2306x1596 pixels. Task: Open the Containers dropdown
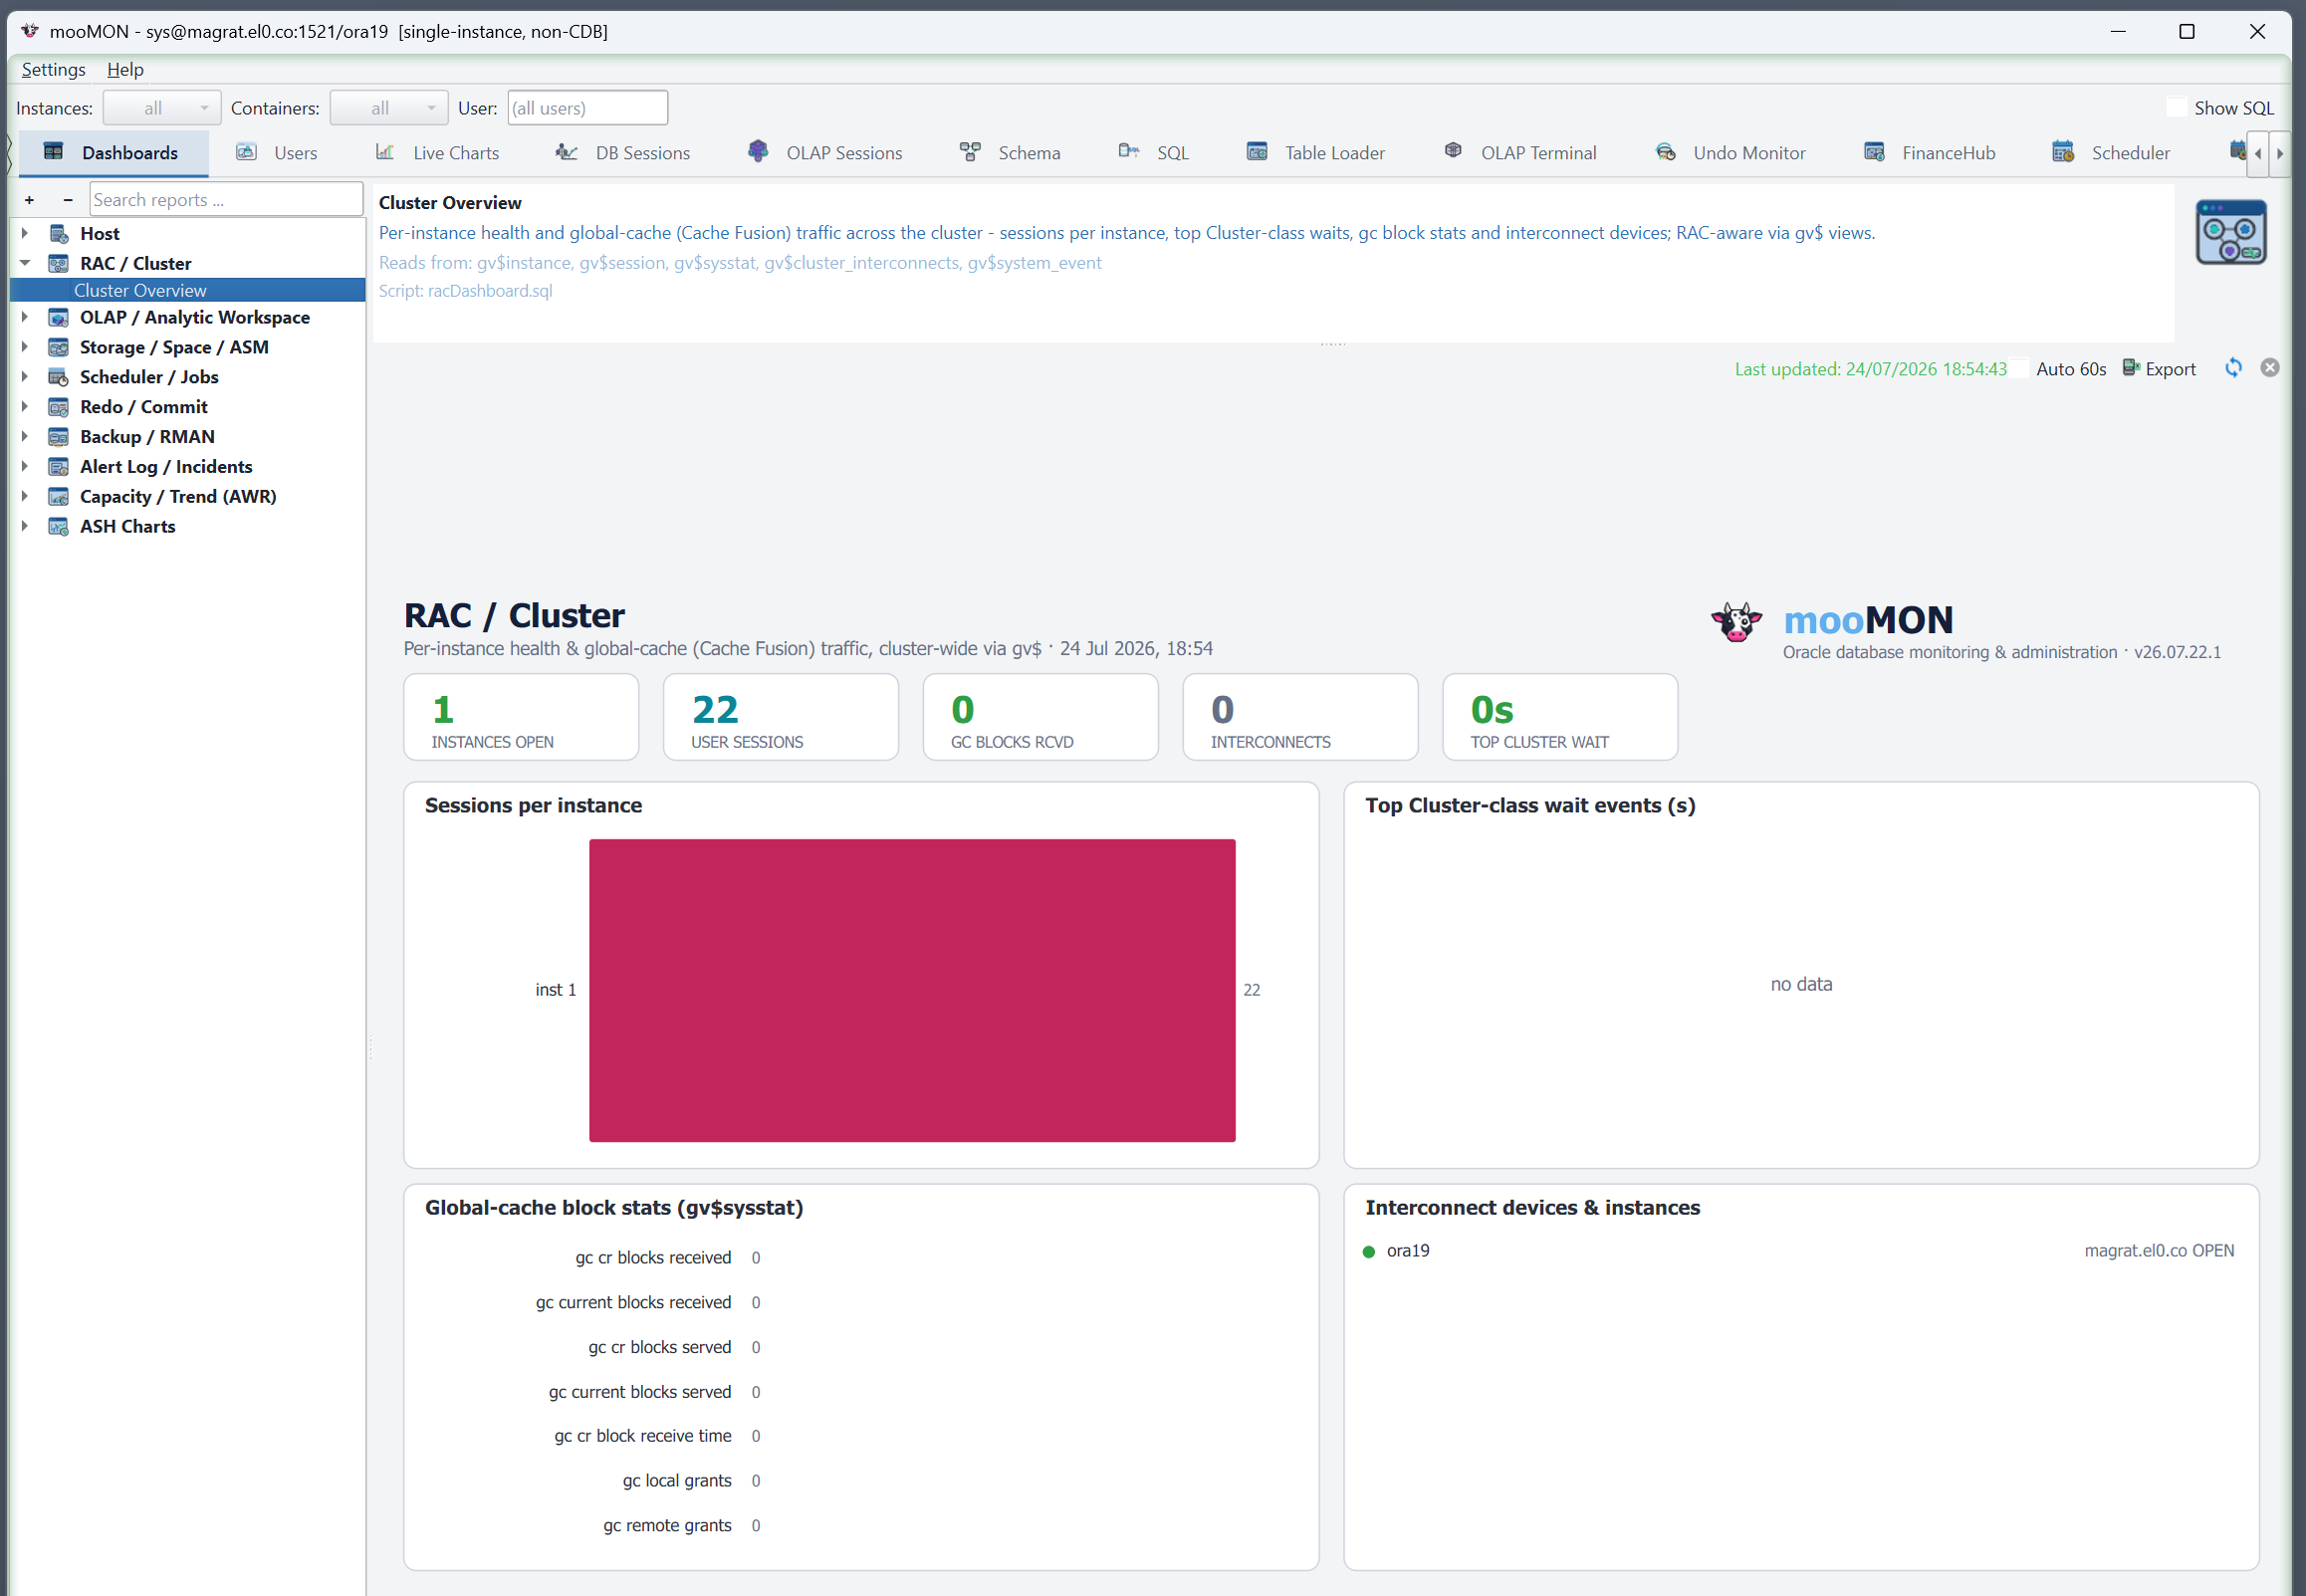coord(389,108)
